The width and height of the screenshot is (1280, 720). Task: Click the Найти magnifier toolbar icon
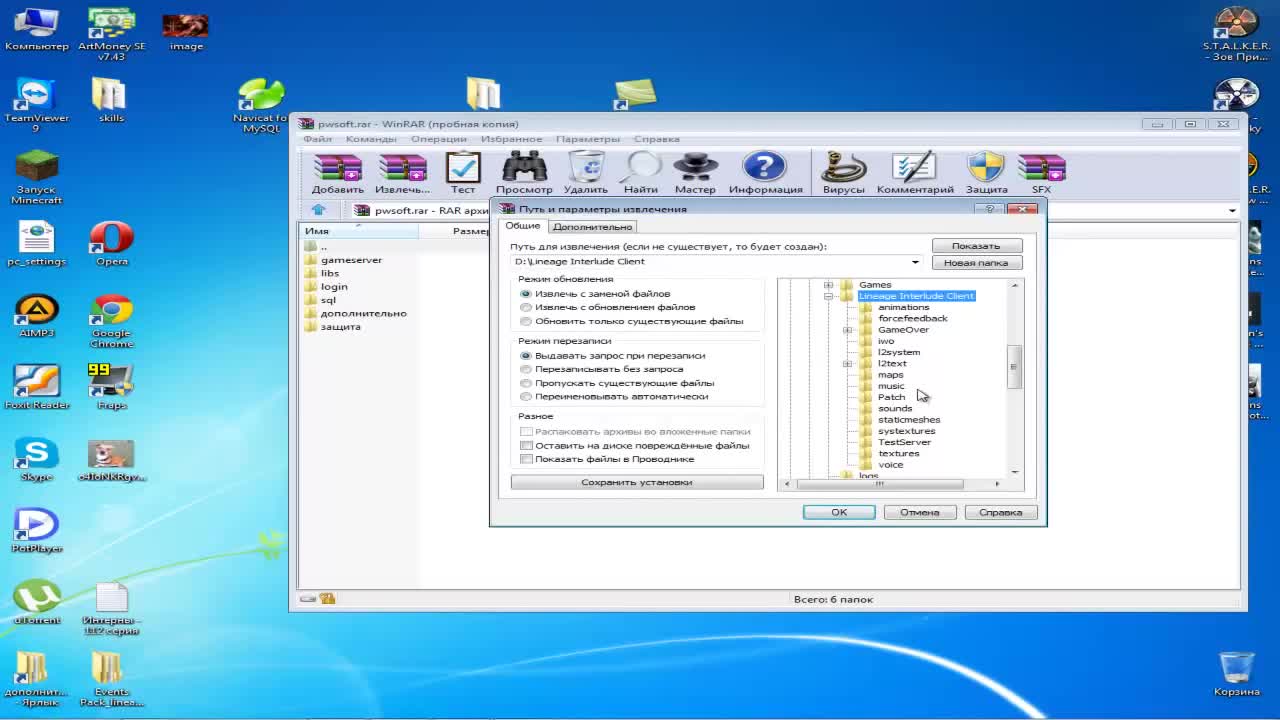click(x=641, y=172)
